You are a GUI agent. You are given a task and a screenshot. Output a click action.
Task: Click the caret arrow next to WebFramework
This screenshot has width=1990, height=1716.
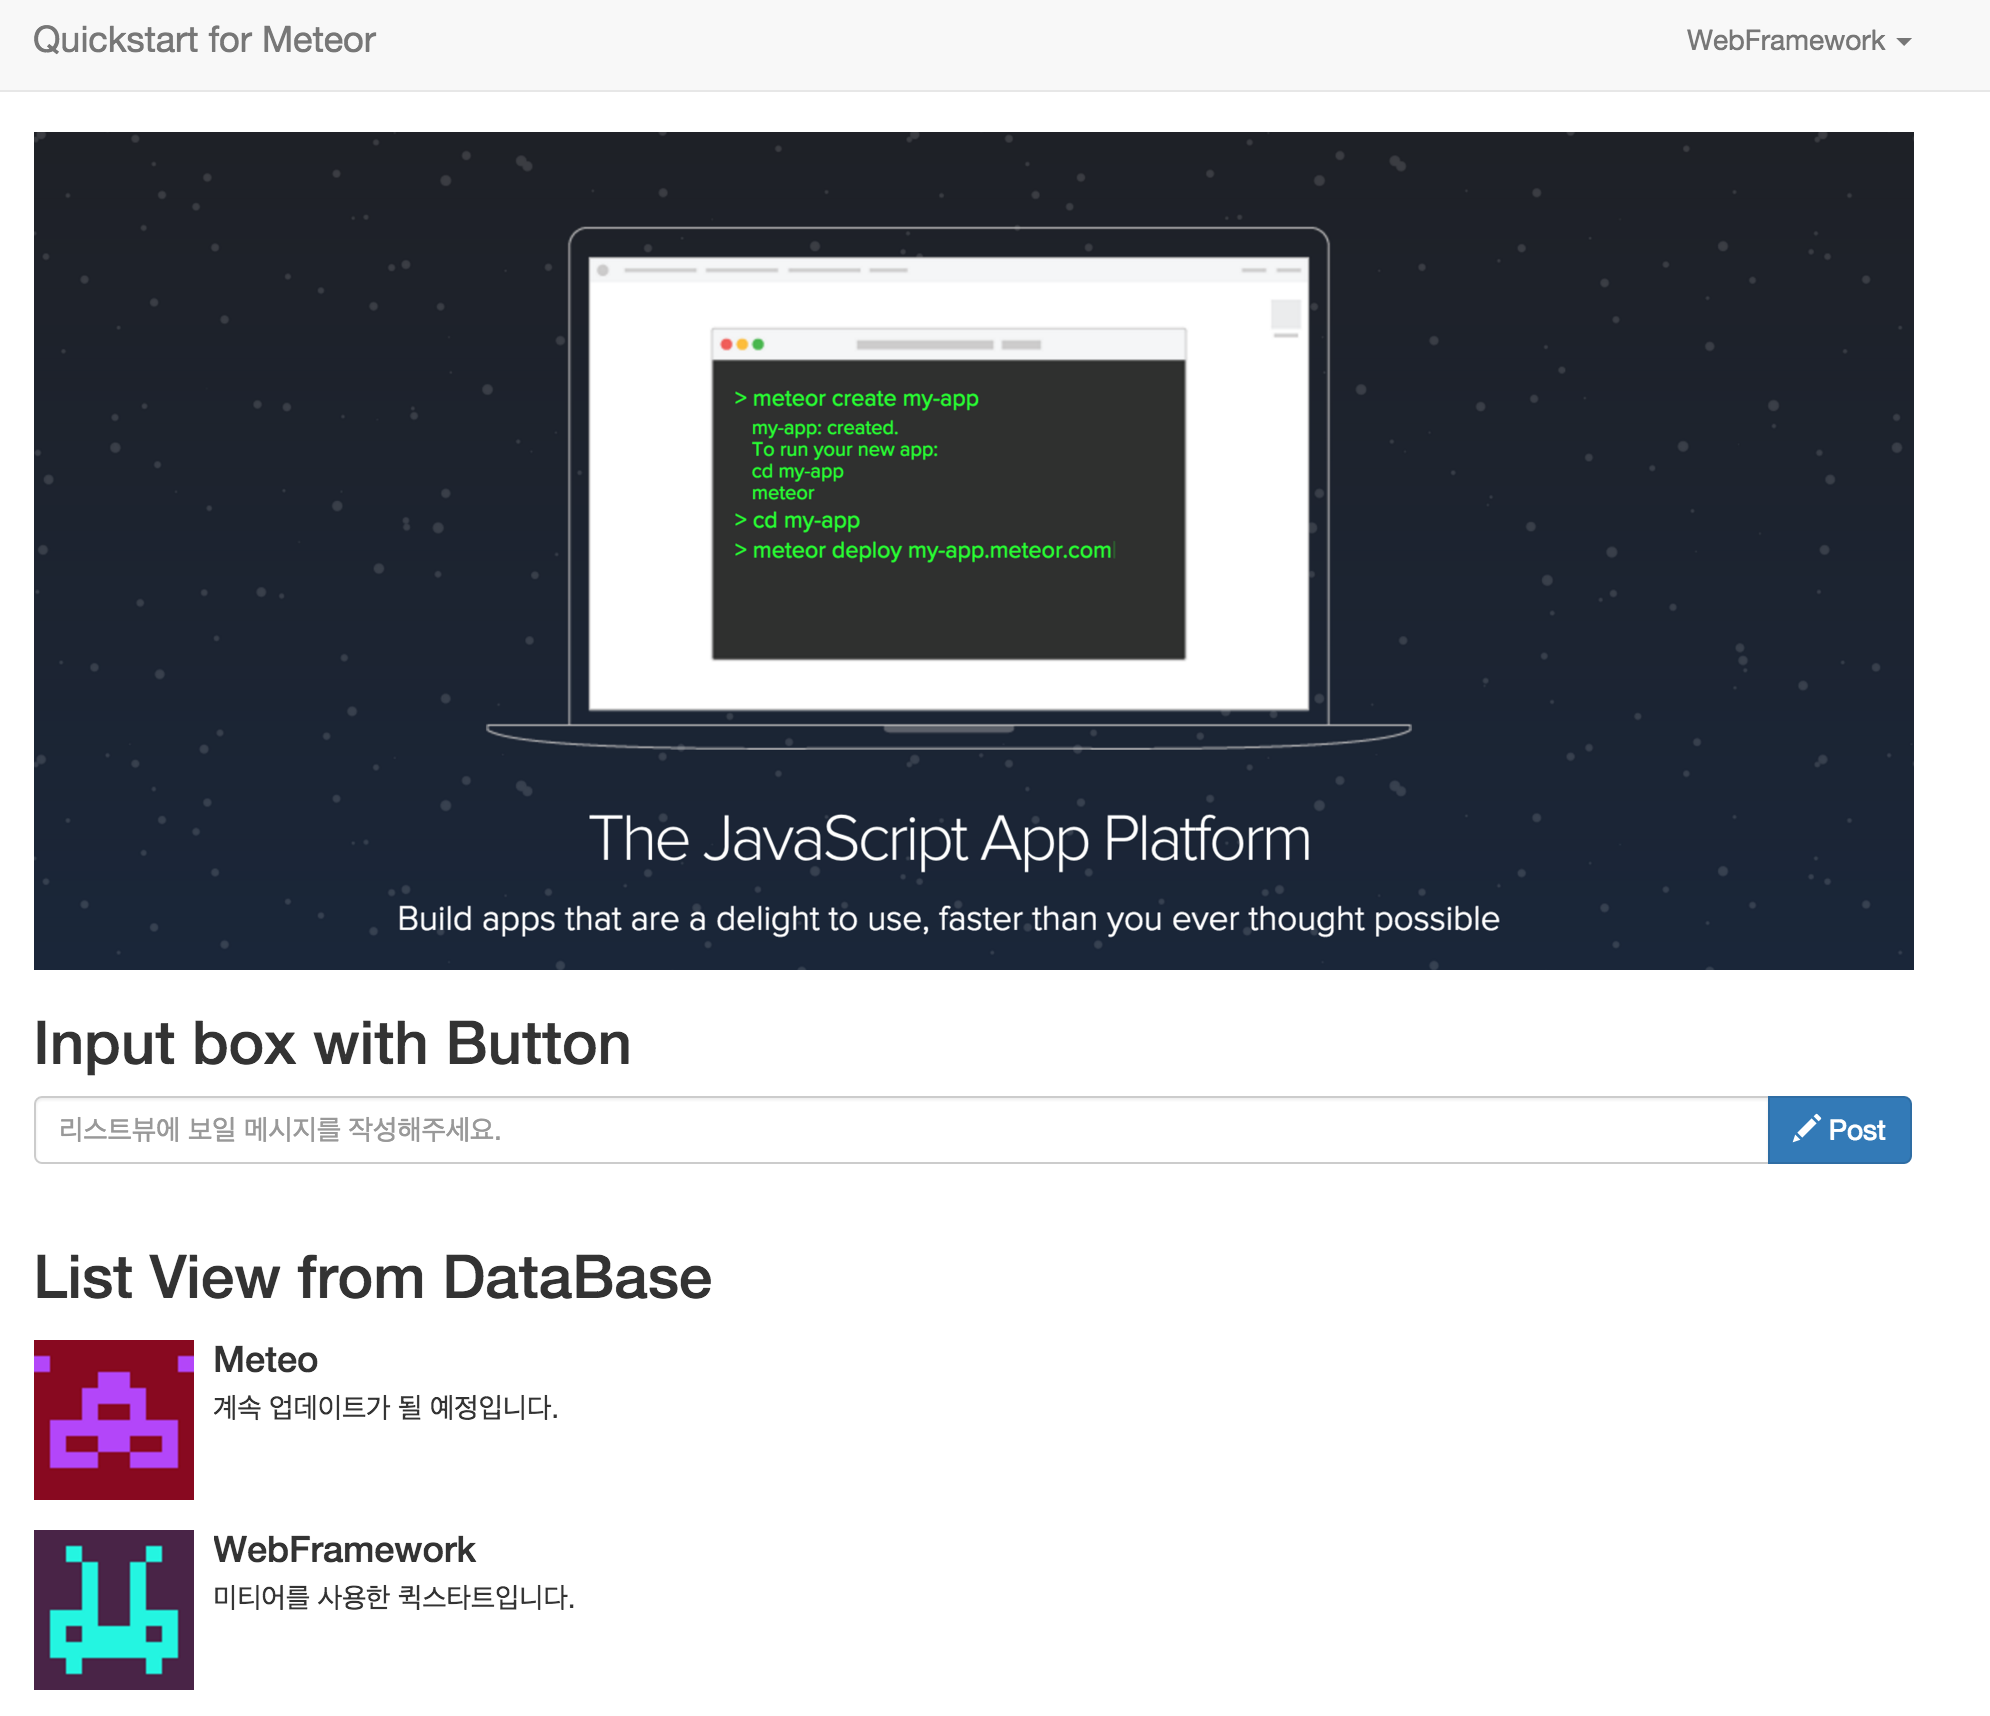[x=1904, y=42]
